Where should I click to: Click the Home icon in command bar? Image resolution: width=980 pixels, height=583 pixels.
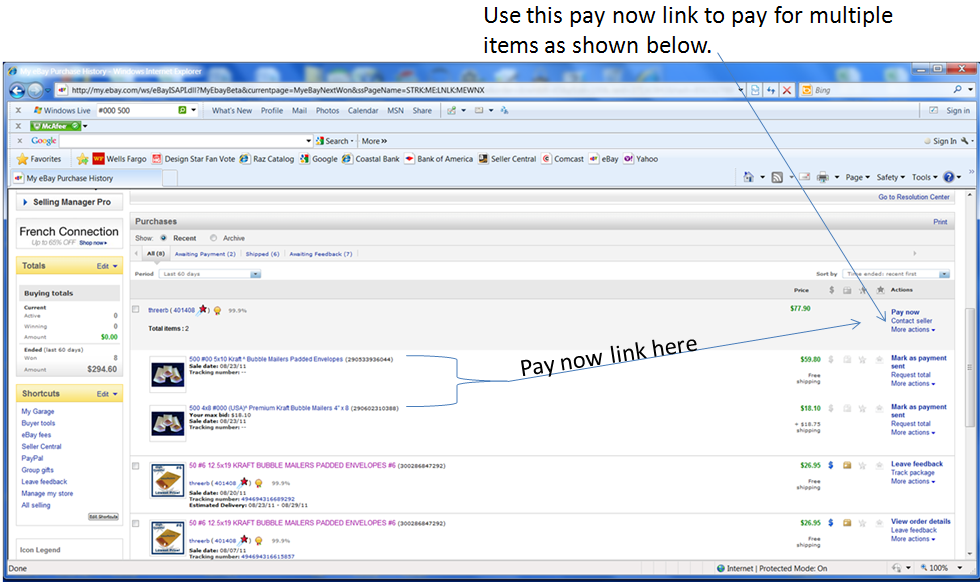(748, 177)
